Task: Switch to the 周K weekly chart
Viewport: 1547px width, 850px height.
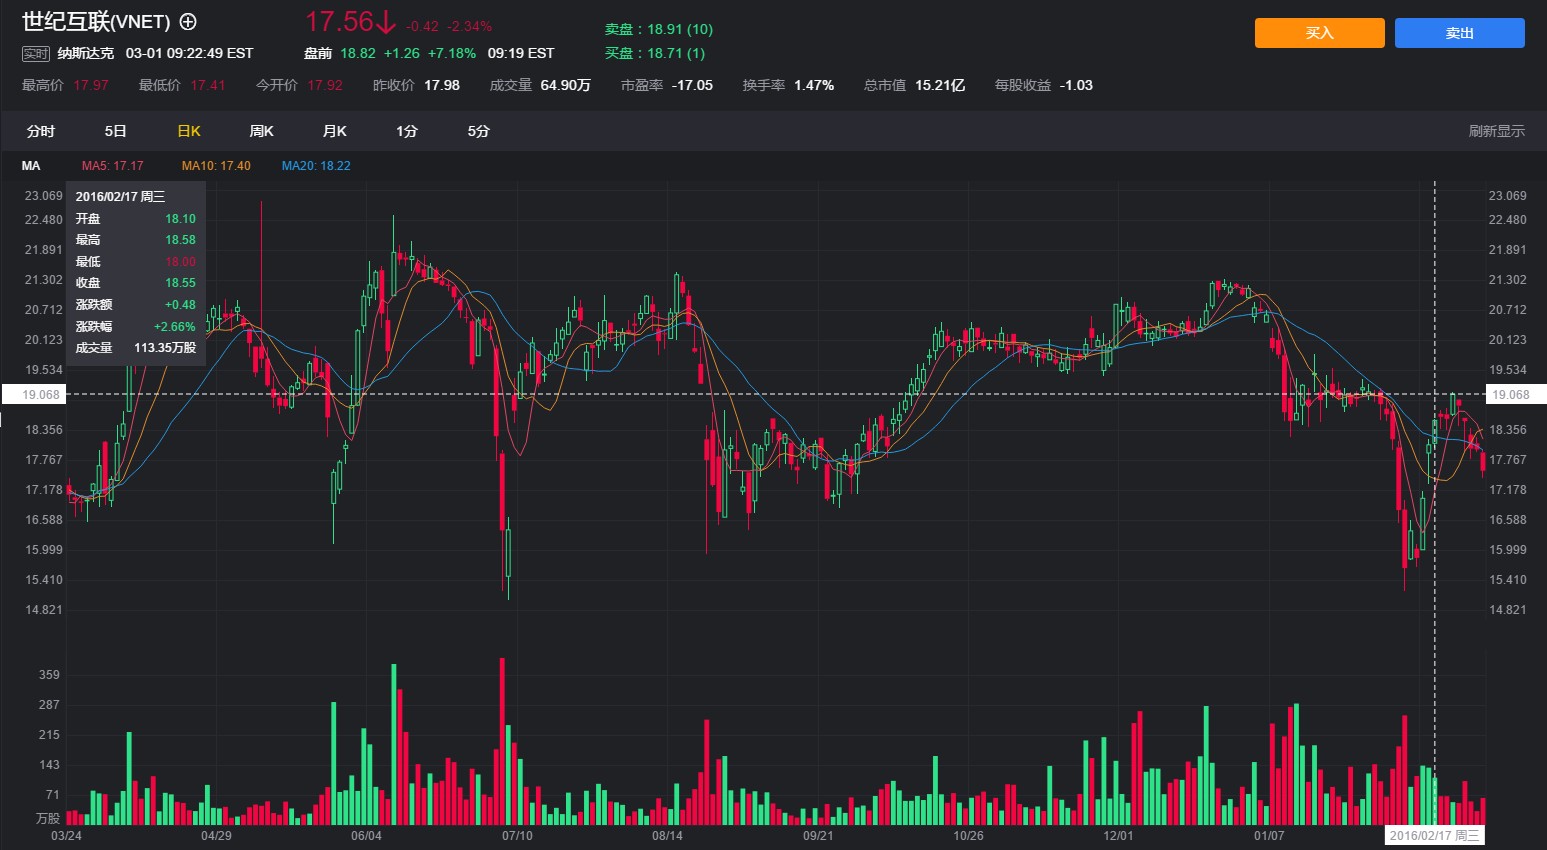Action: (261, 131)
